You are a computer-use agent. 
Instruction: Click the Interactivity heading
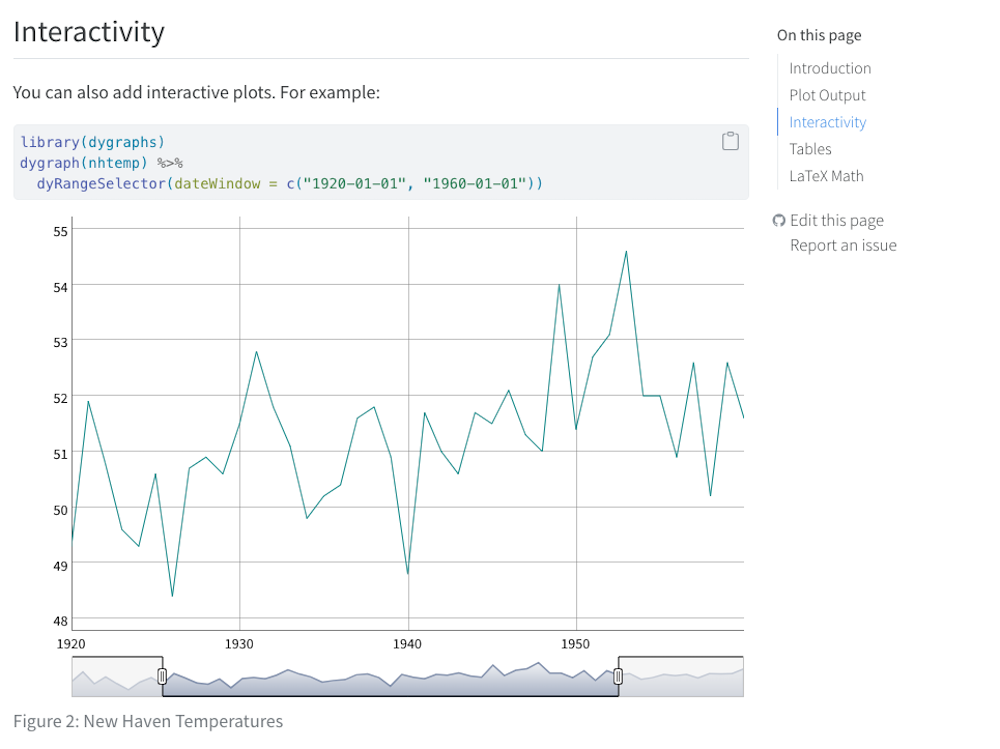[89, 32]
